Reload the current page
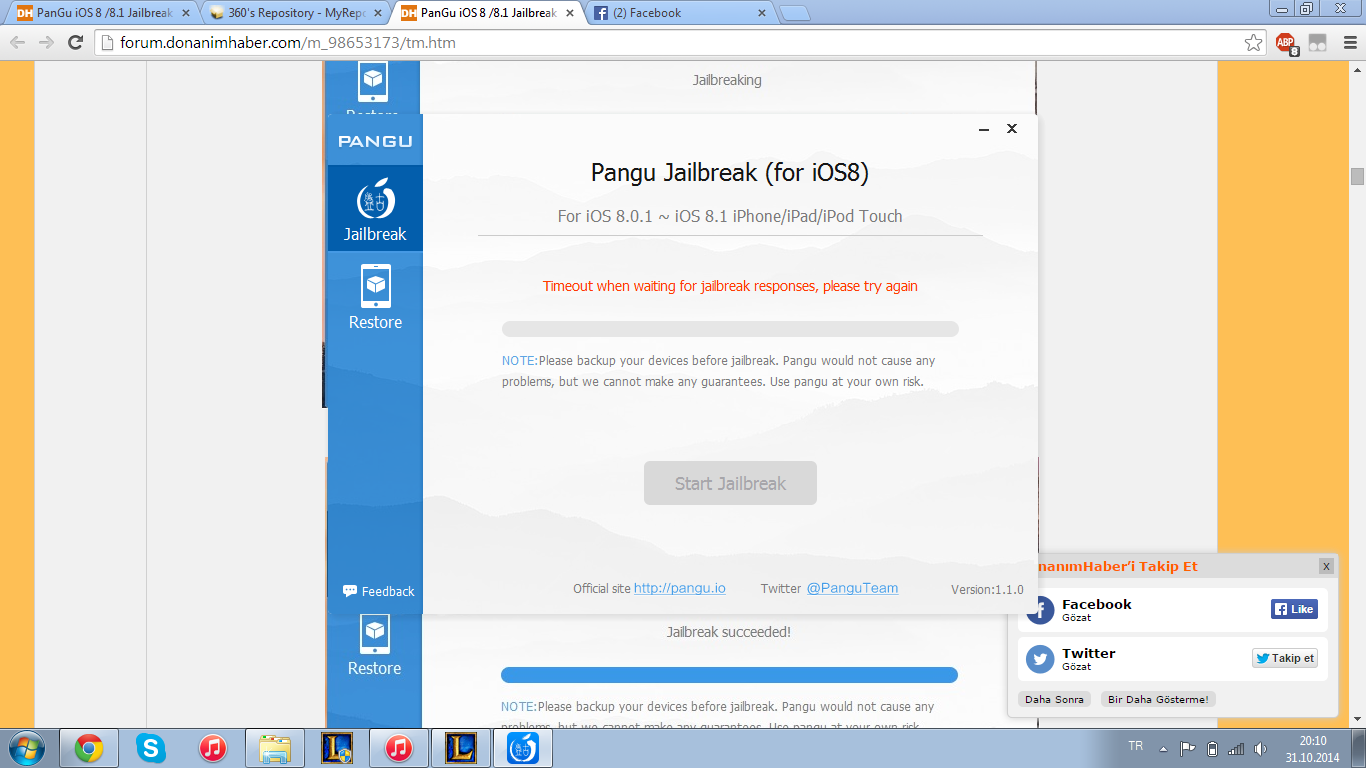The width and height of the screenshot is (1366, 768). point(75,43)
